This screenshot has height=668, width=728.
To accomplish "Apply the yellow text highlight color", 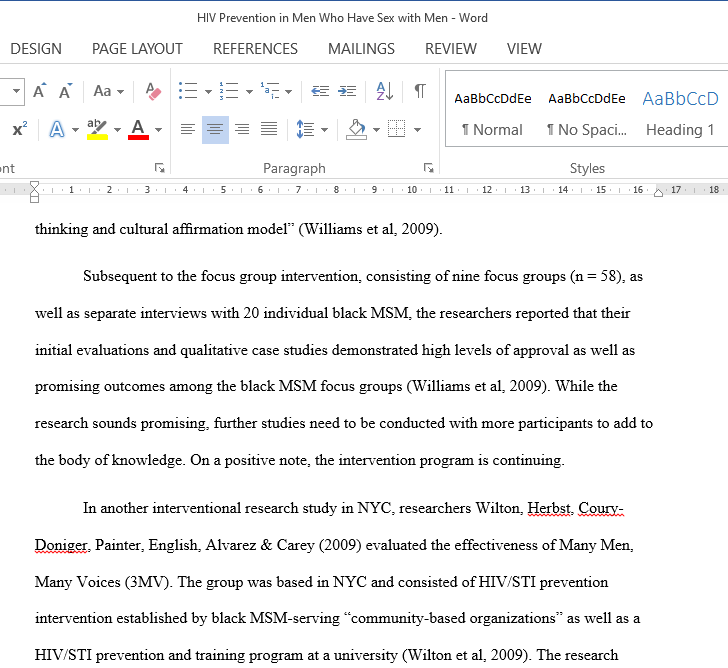I will (x=98, y=129).
